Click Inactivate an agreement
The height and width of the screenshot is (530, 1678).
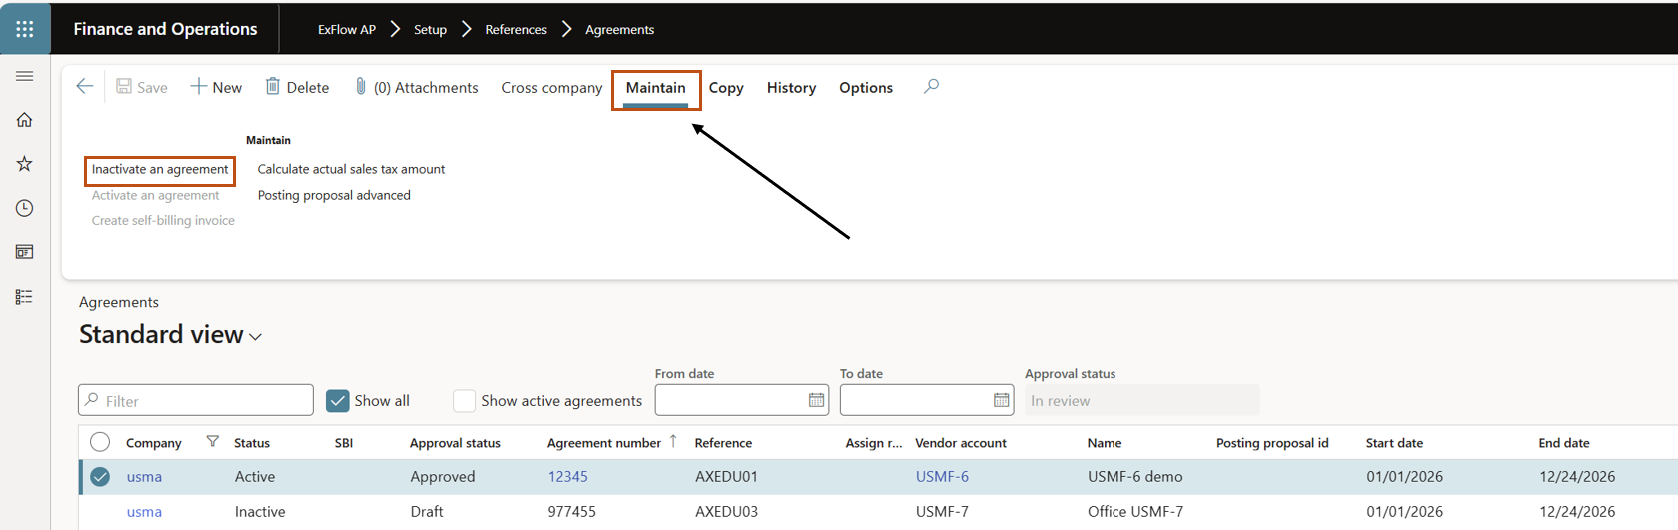pos(160,170)
